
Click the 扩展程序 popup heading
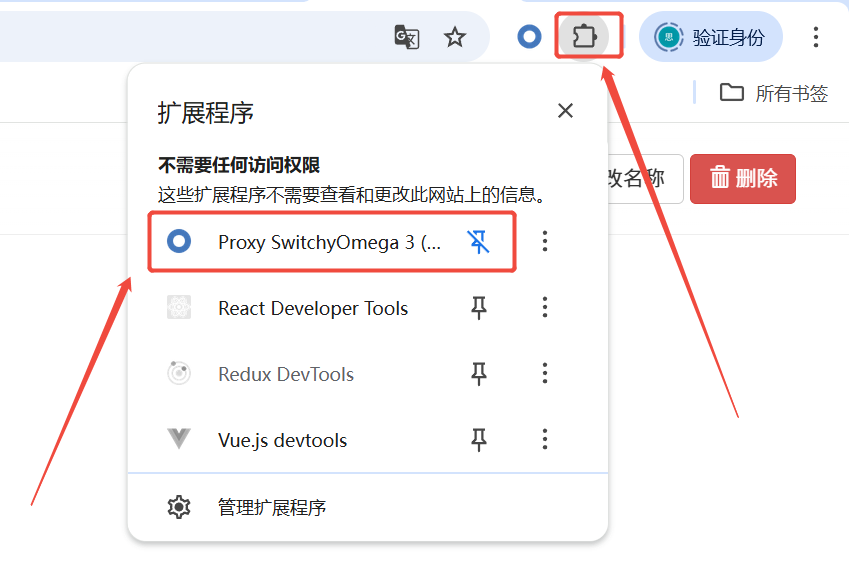click(206, 113)
